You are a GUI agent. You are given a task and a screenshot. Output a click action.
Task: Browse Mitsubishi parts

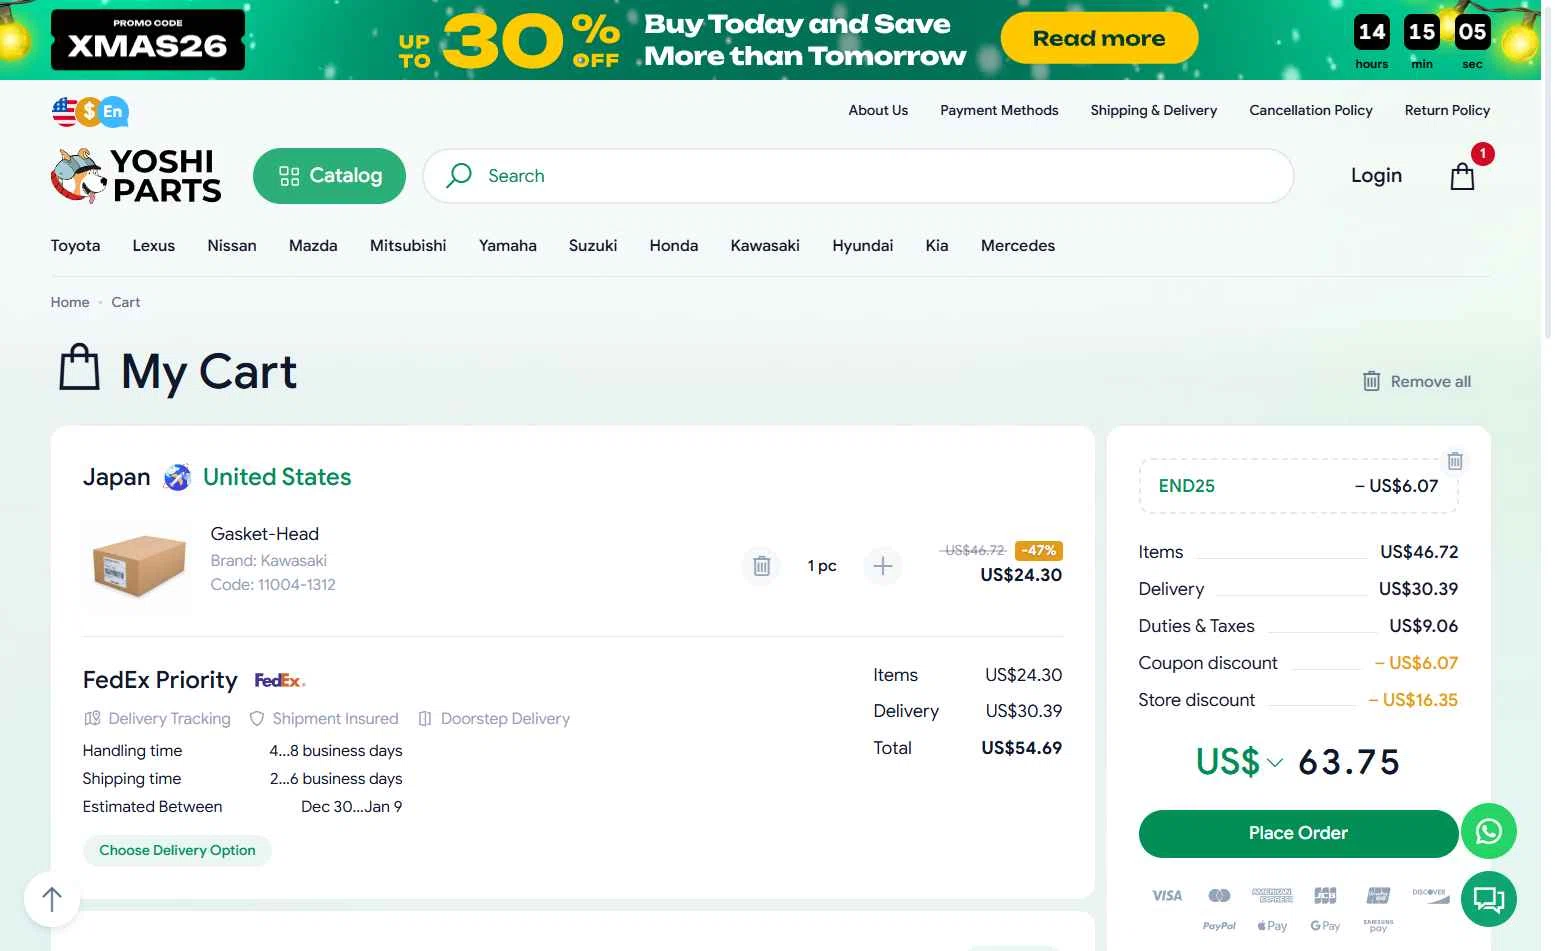pyautogui.click(x=408, y=246)
